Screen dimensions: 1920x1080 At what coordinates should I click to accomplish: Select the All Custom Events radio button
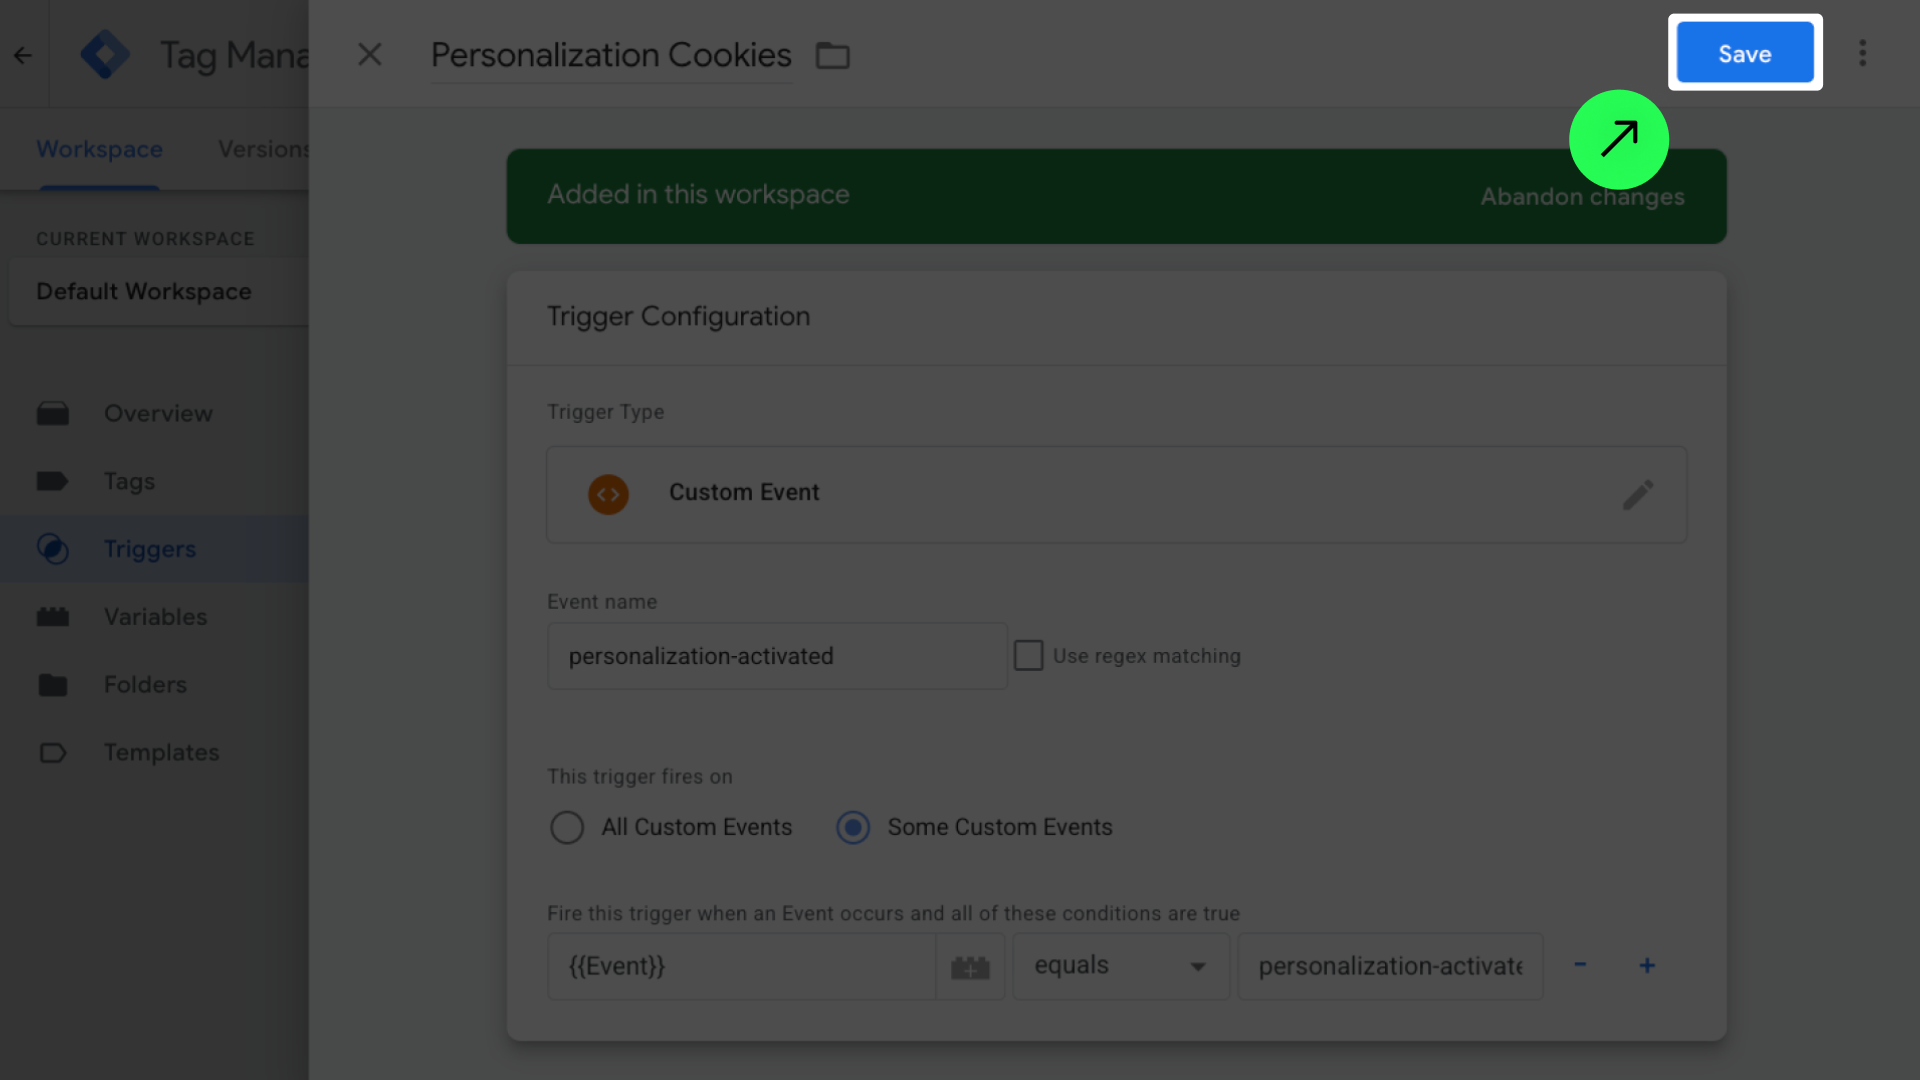coord(566,827)
